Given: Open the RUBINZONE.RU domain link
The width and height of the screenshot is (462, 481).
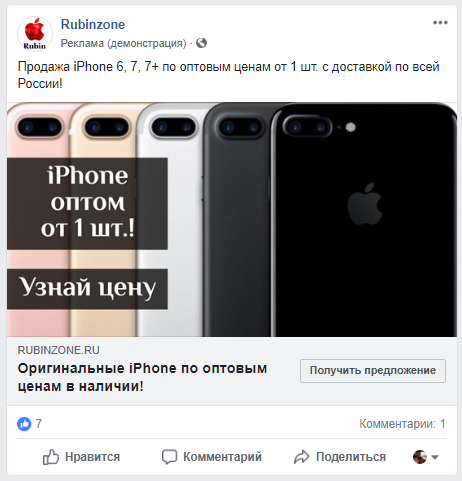Looking at the screenshot, I should 59,350.
